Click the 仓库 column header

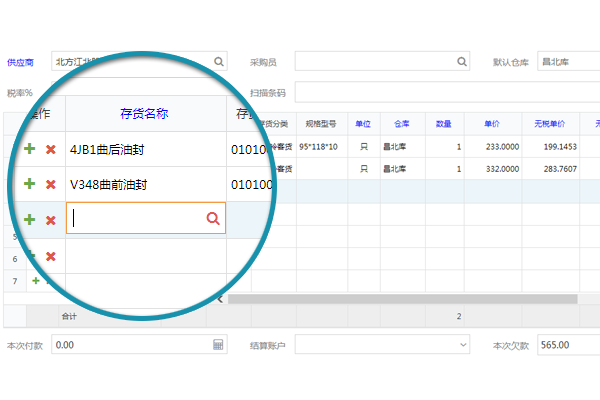pyautogui.click(x=402, y=124)
